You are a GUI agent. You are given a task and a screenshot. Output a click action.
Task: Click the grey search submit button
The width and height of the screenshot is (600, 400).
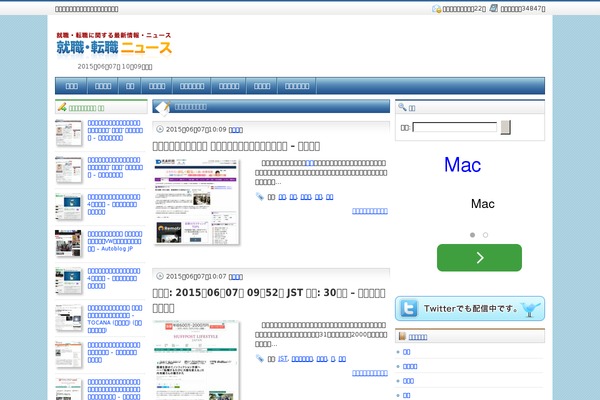click(505, 127)
